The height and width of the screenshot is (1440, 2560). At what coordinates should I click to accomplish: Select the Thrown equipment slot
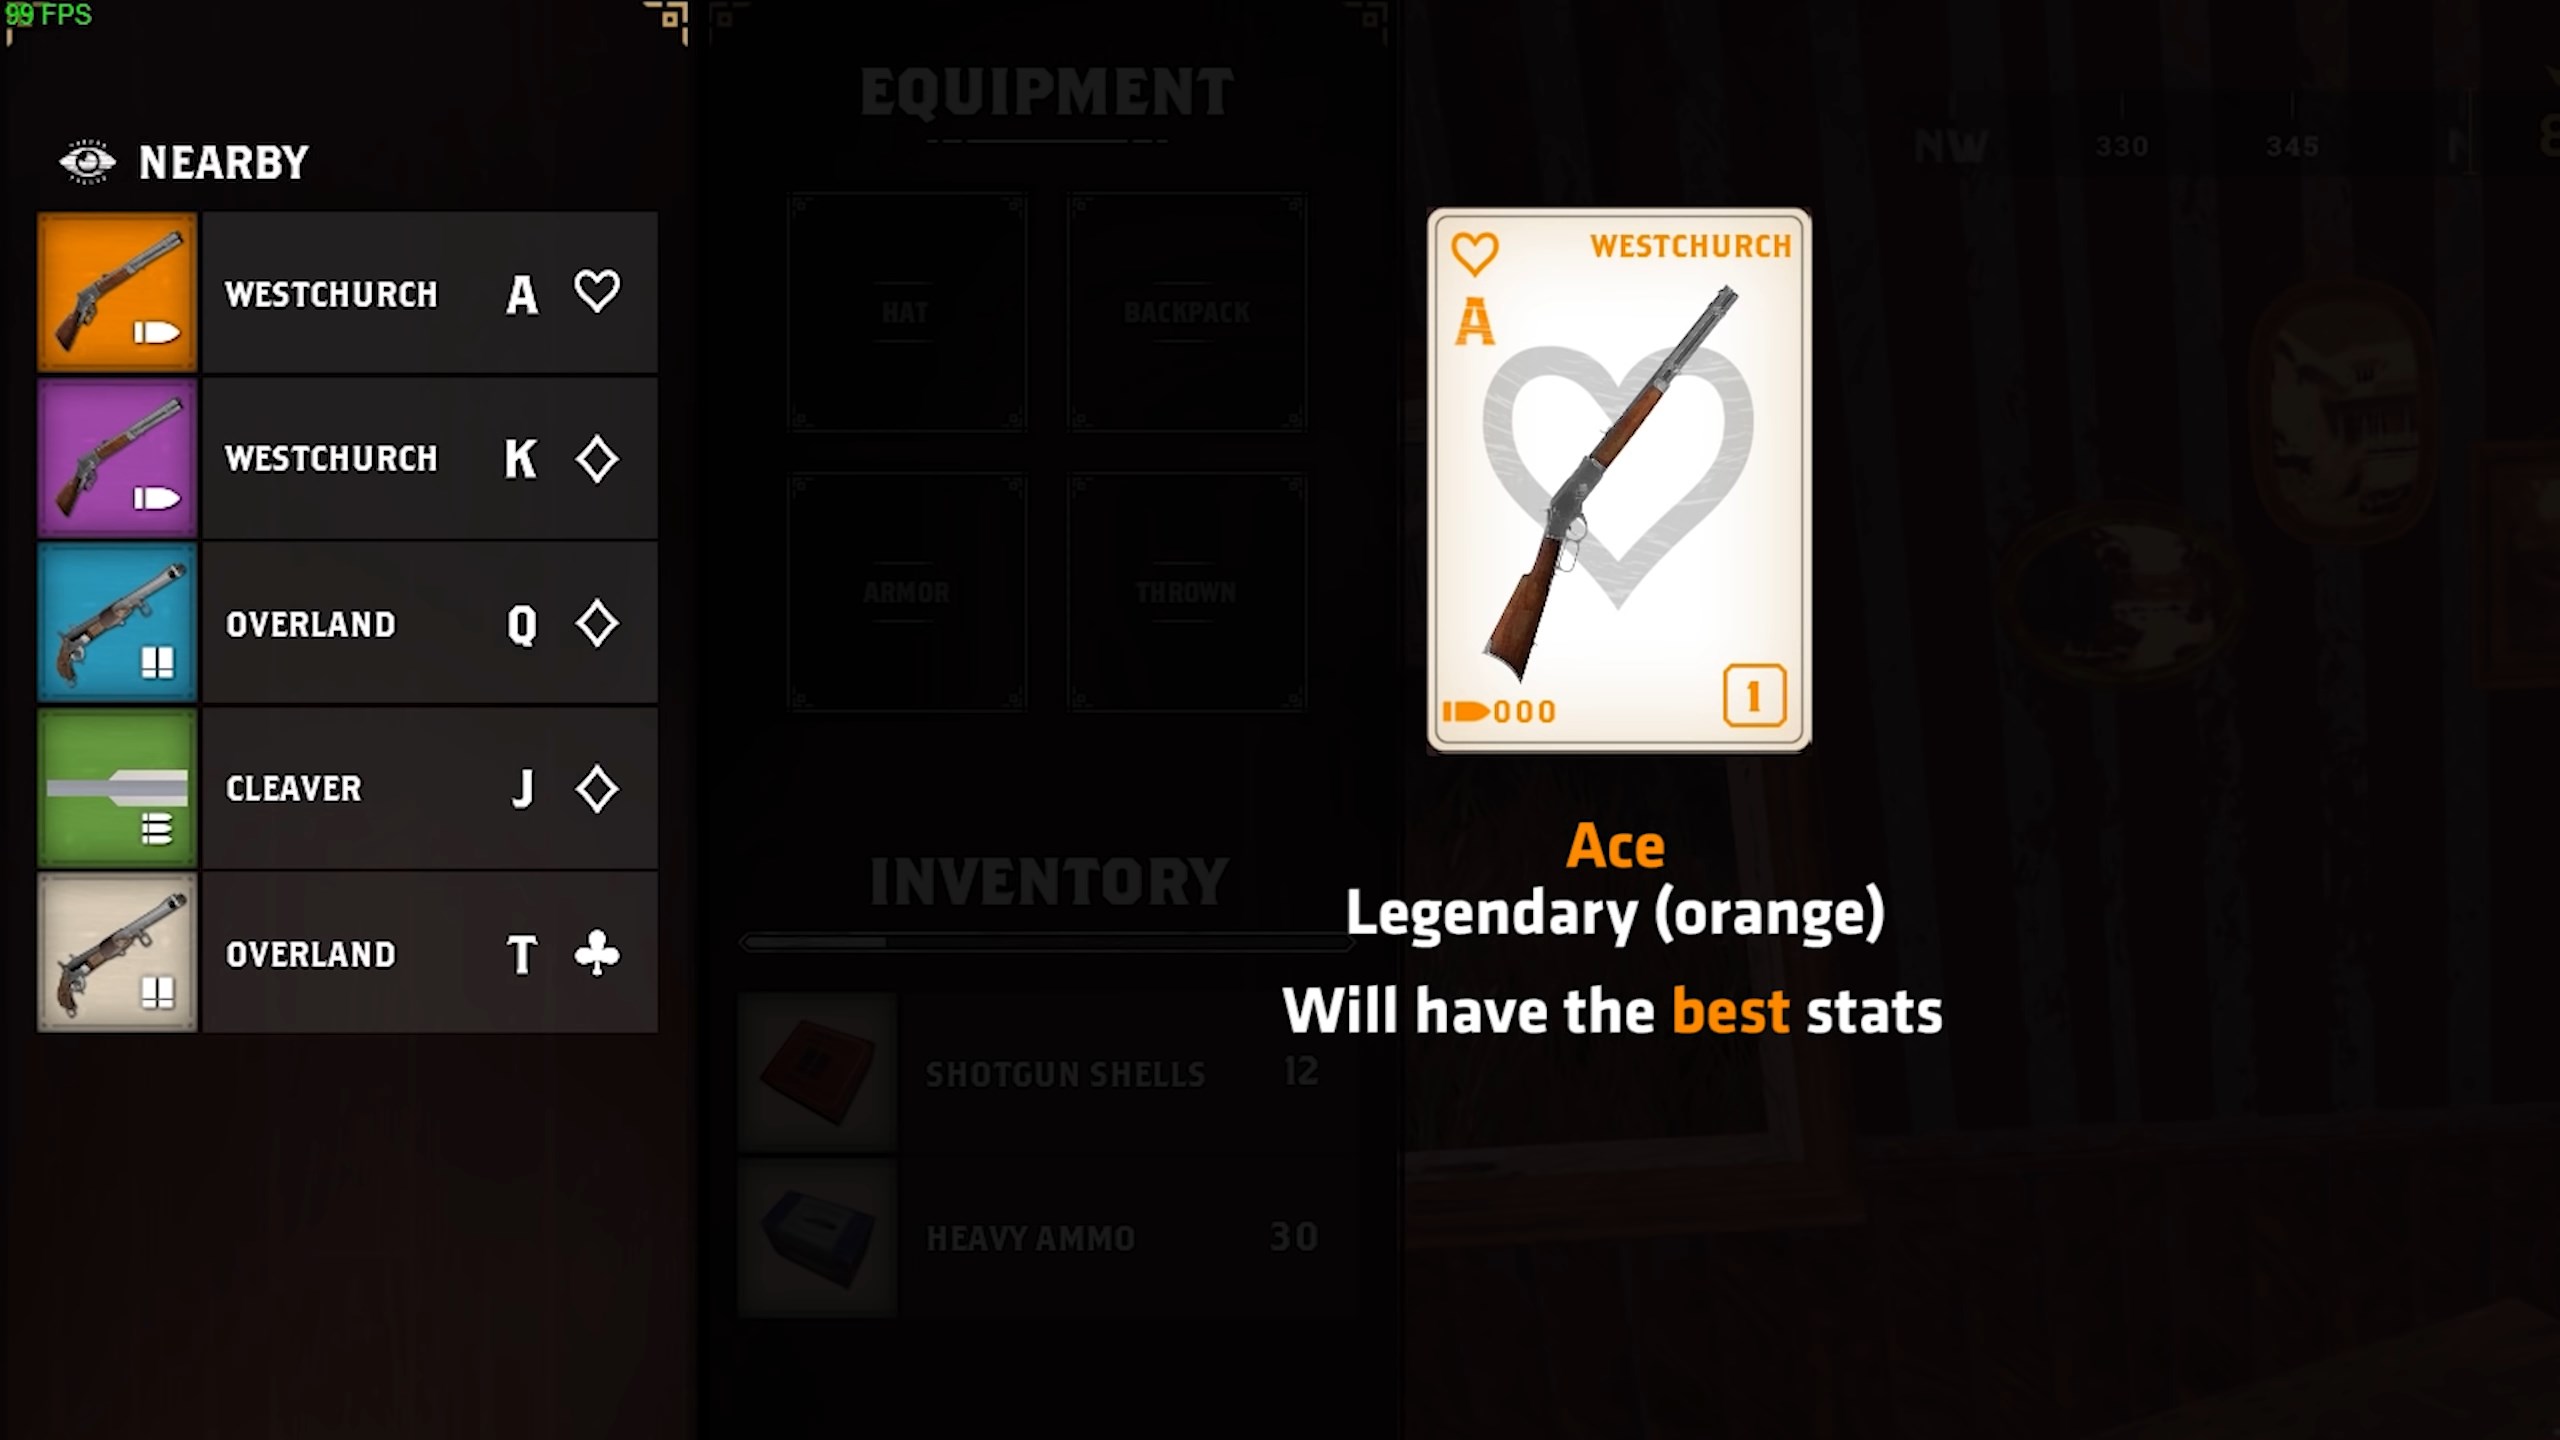1187,592
